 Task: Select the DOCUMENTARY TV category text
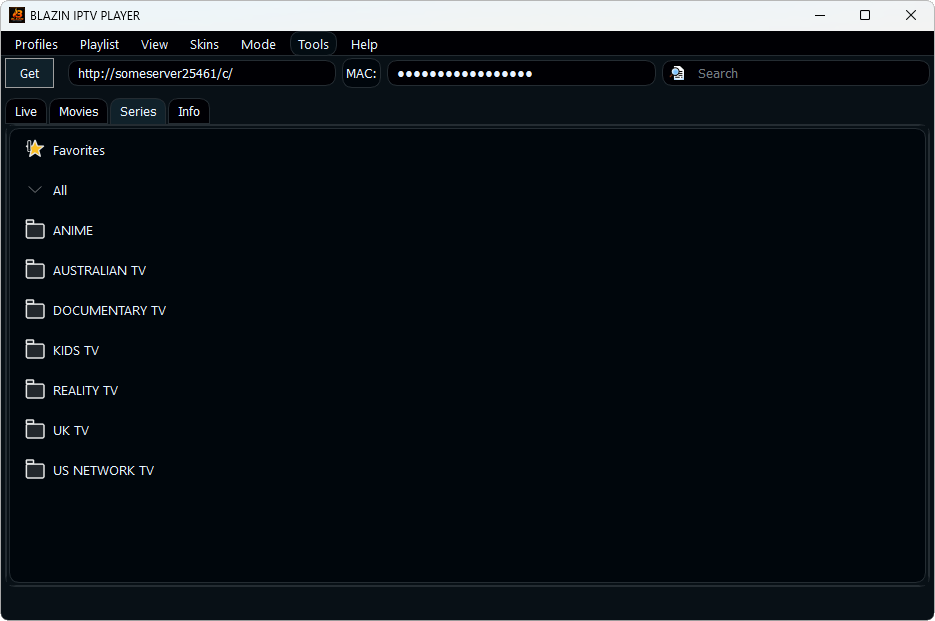point(110,310)
